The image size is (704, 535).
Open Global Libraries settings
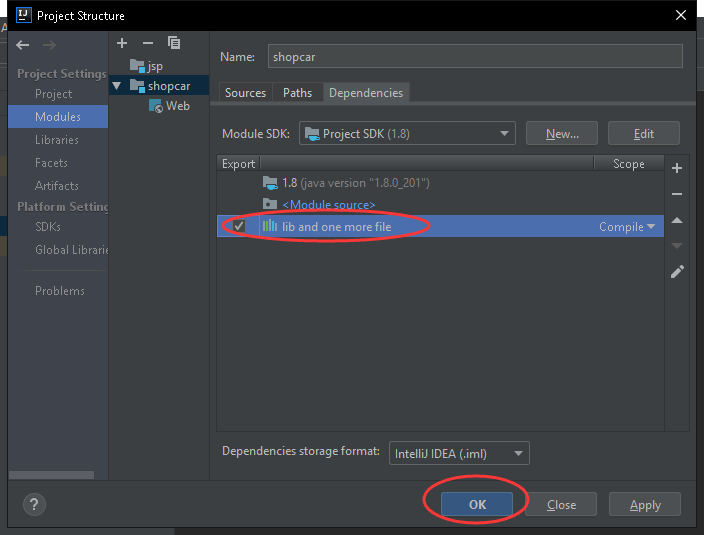(x=71, y=250)
